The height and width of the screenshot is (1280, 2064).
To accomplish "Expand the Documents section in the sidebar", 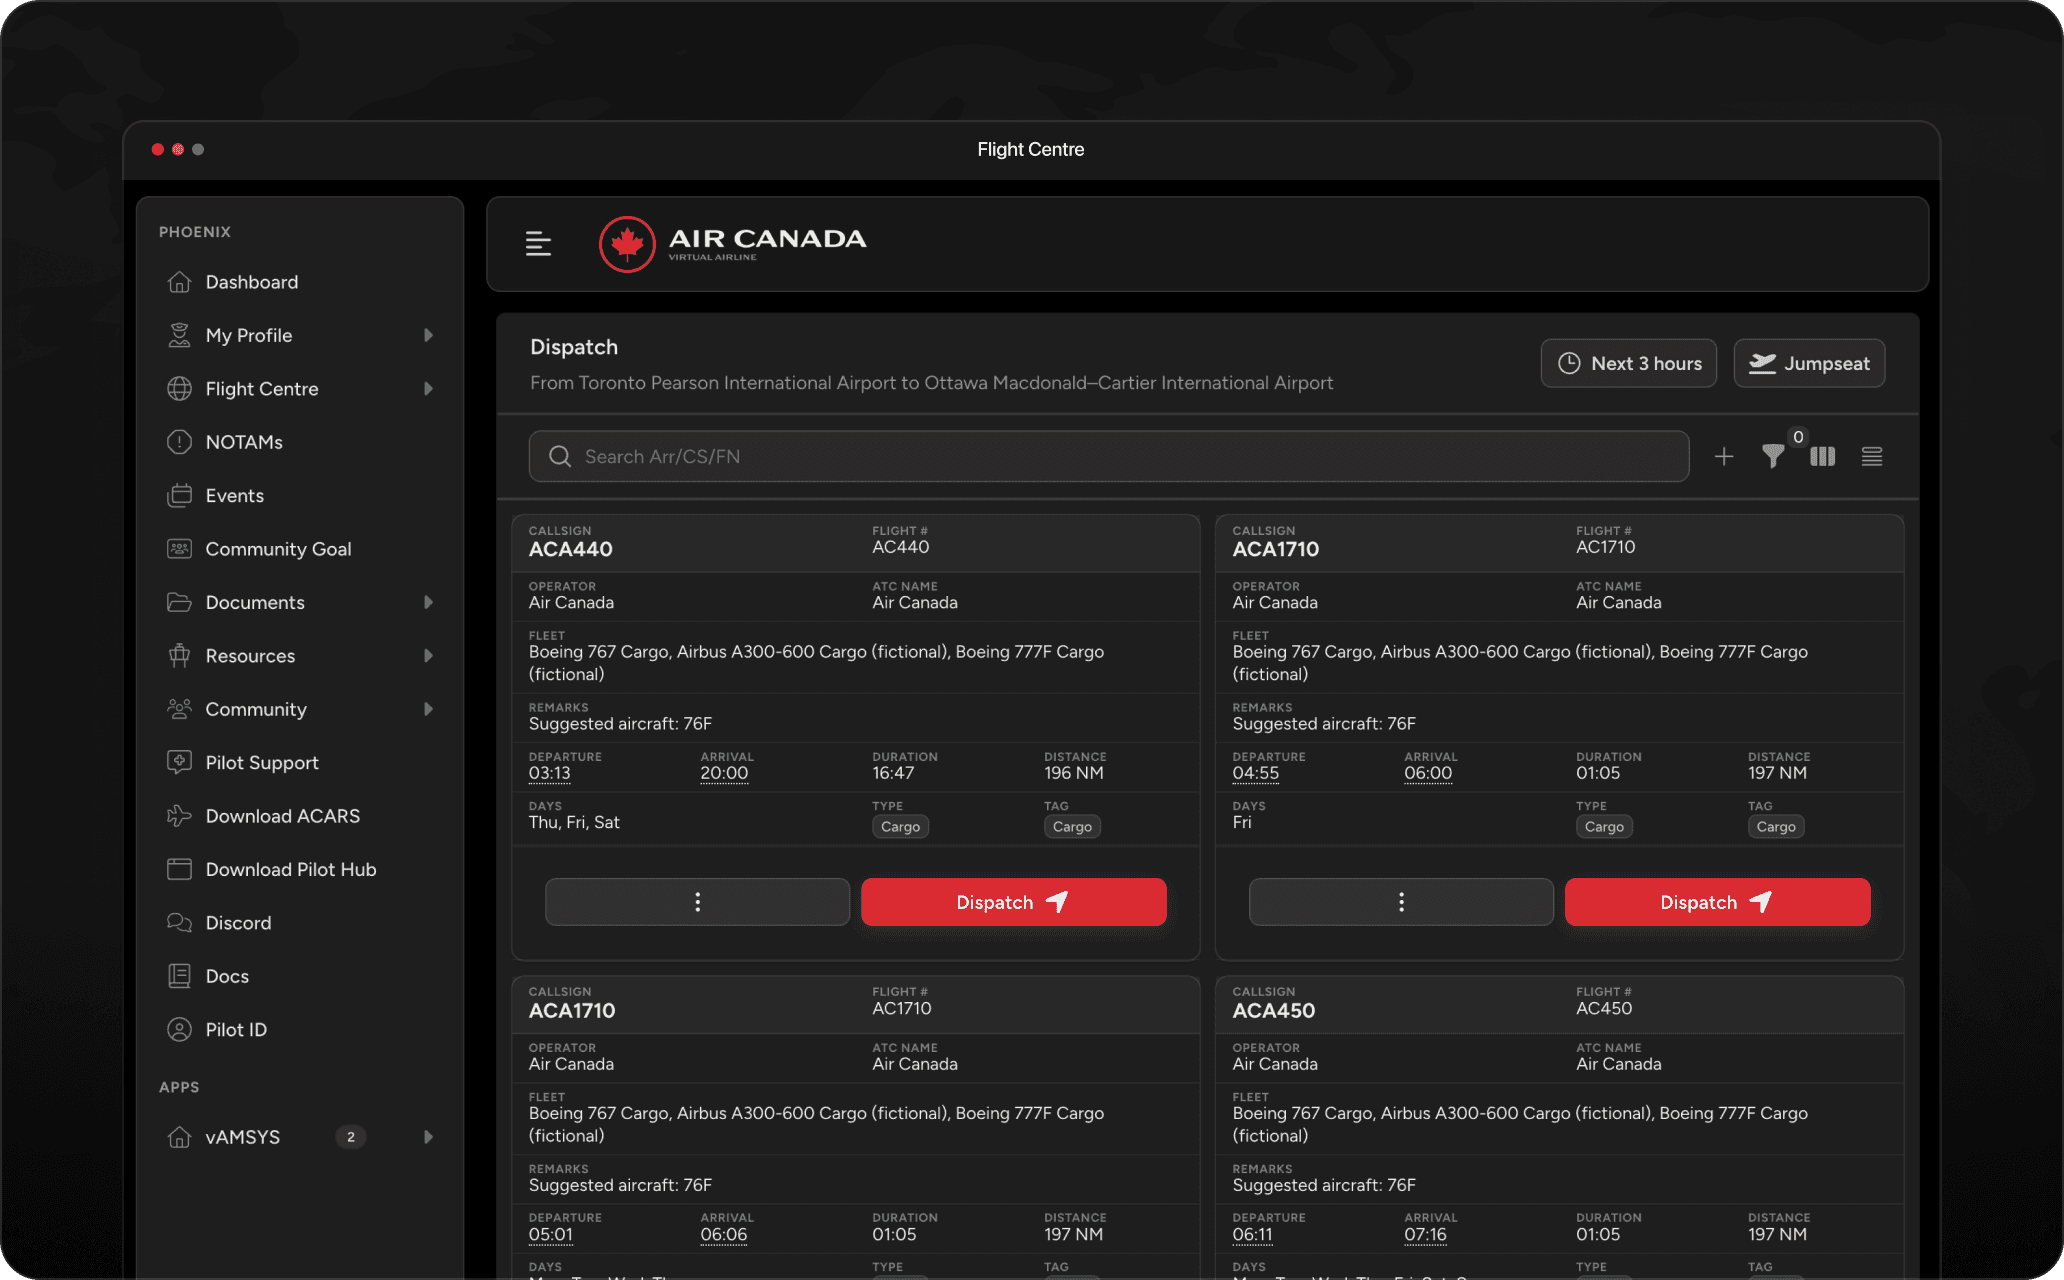I will click(x=255, y=602).
